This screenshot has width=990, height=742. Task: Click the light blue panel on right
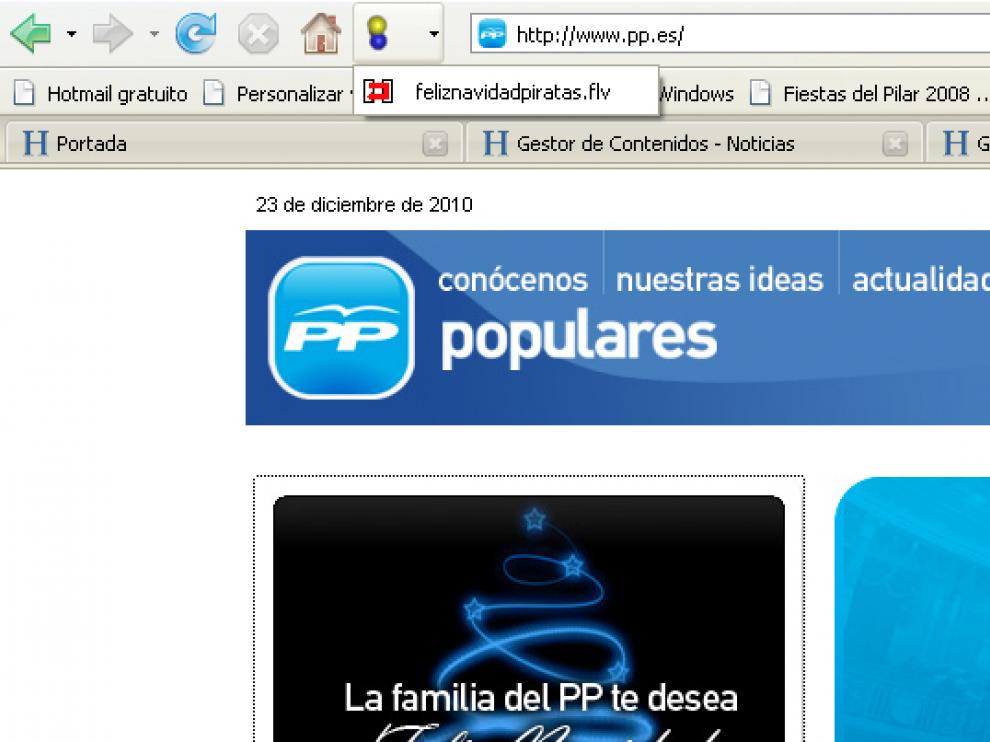coord(912,609)
